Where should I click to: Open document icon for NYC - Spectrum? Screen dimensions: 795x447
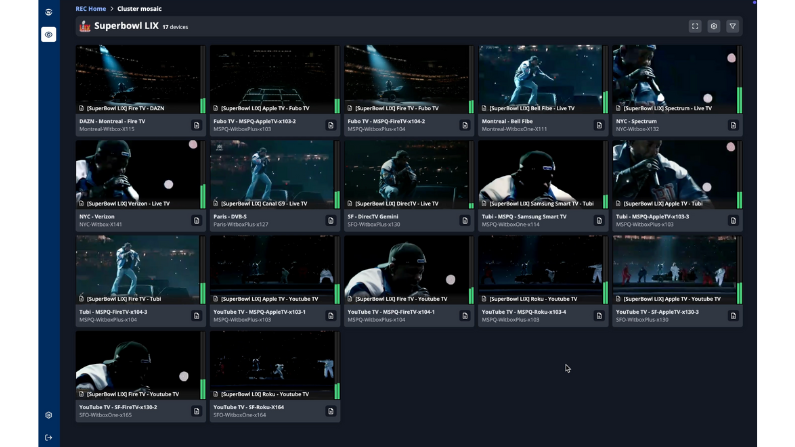(733, 125)
